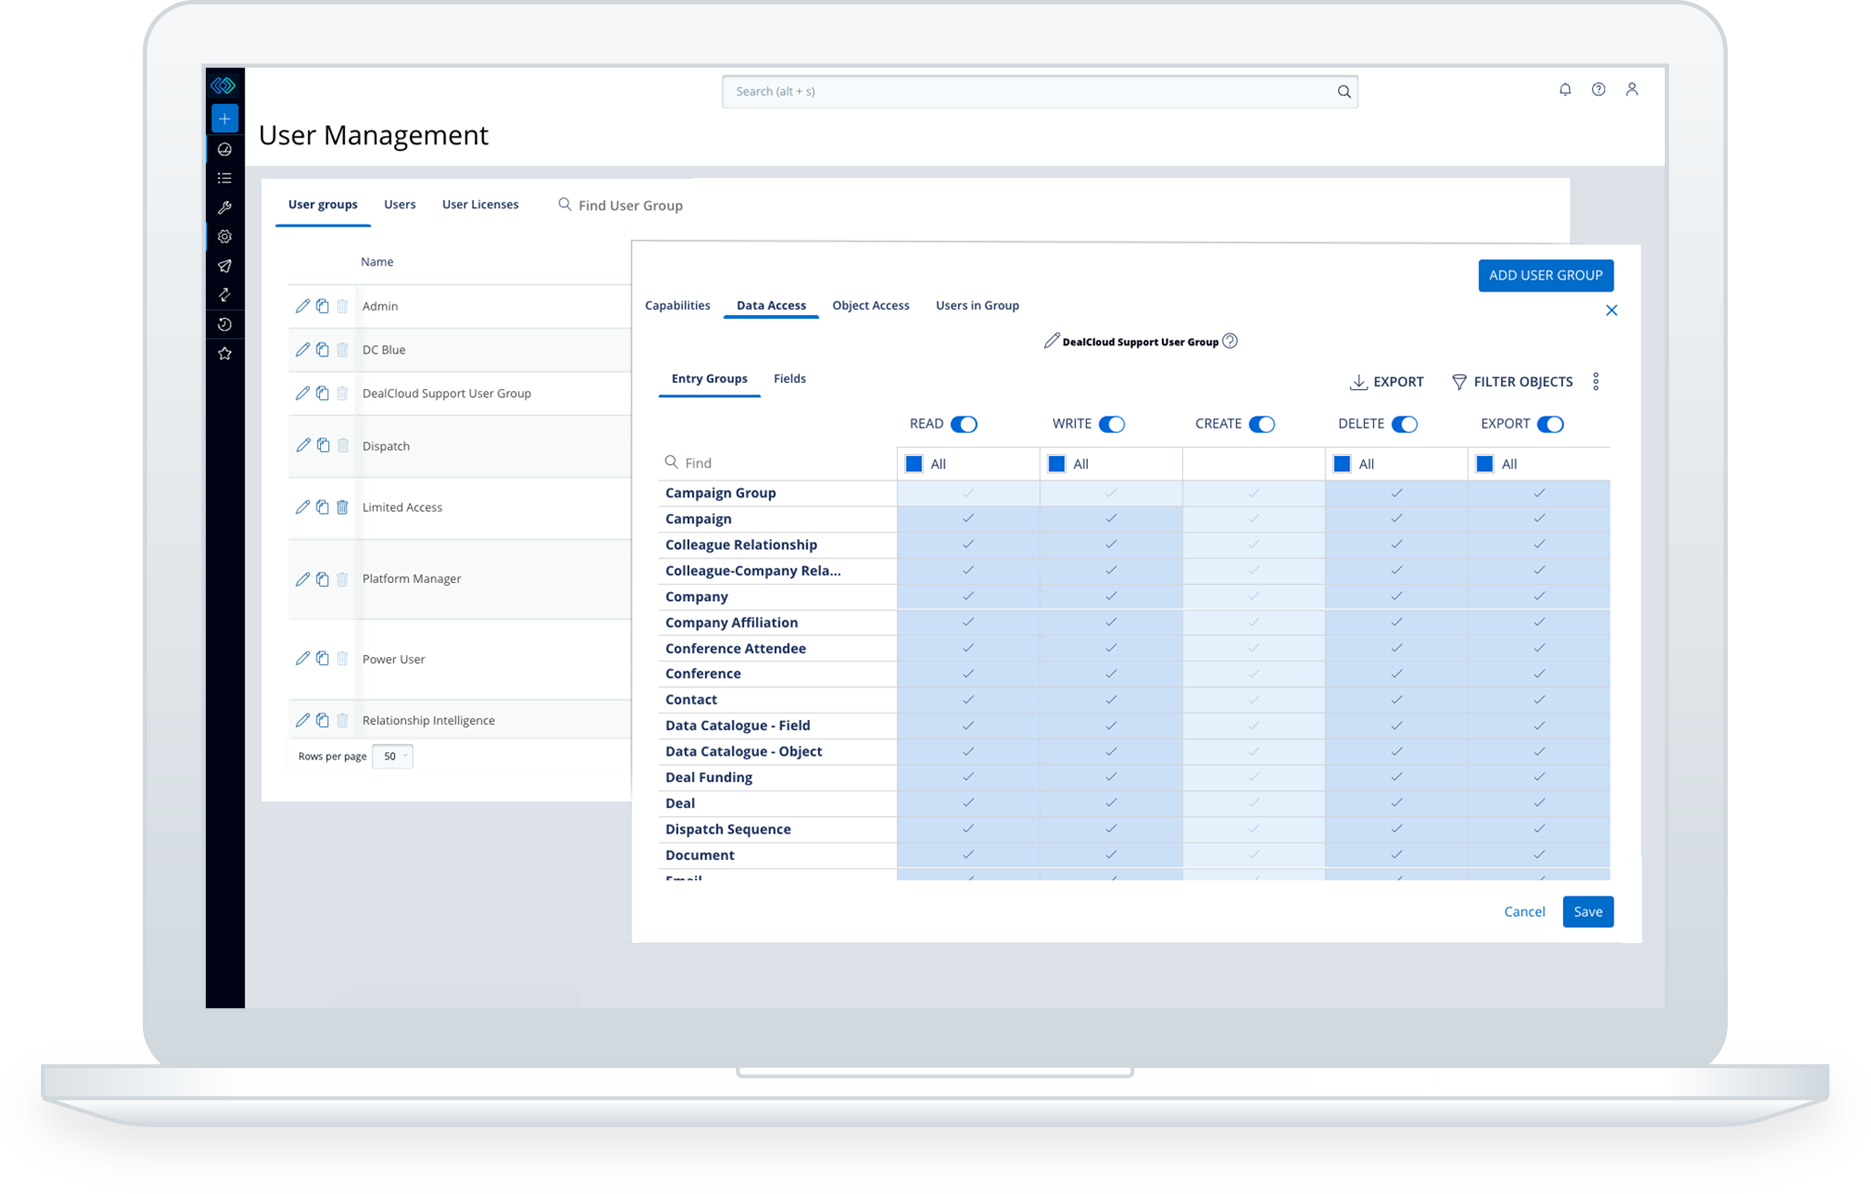1871x1194 pixels.
Task: Open the help question mark icon
Action: [1598, 89]
